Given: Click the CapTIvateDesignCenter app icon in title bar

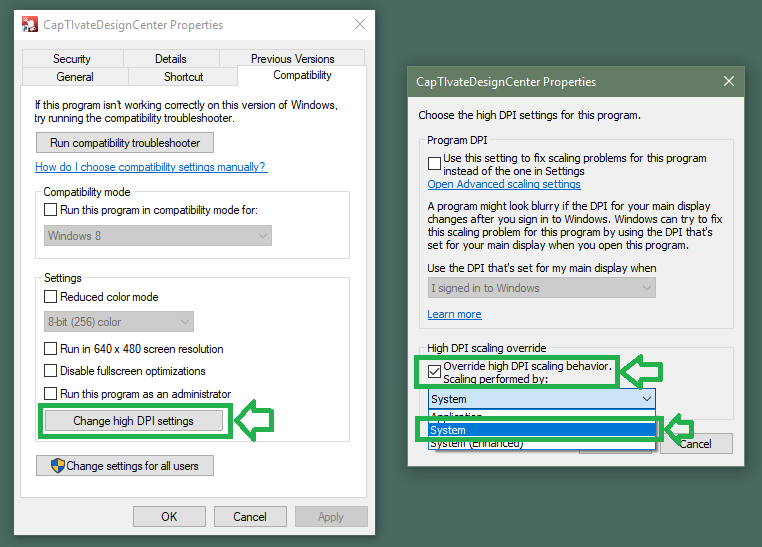Looking at the screenshot, I should 30,24.
